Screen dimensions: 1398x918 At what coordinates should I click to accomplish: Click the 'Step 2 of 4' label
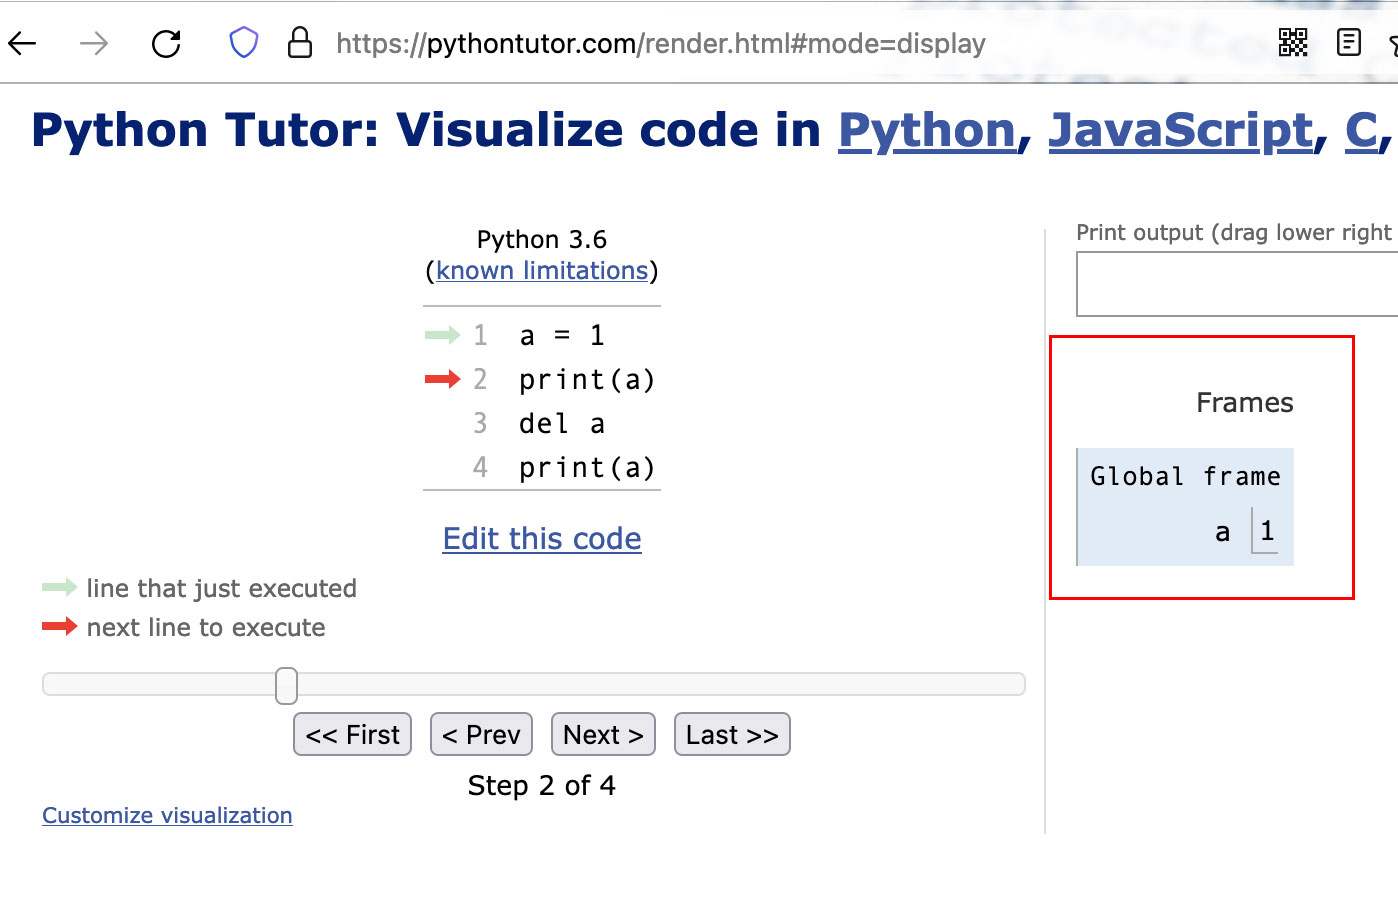coord(541,785)
